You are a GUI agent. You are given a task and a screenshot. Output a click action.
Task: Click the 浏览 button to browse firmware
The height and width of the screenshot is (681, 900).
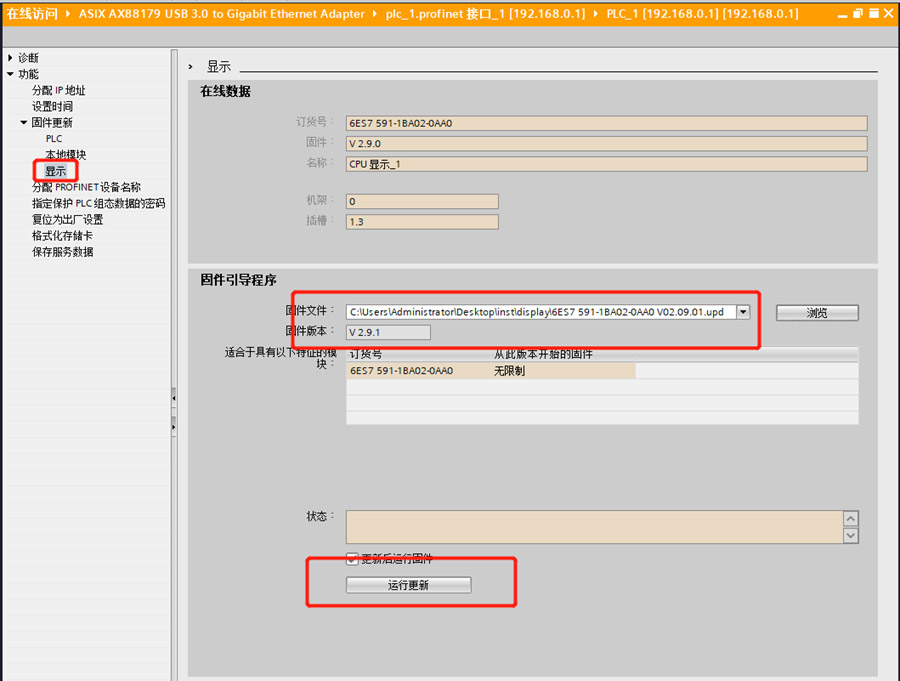coord(816,313)
